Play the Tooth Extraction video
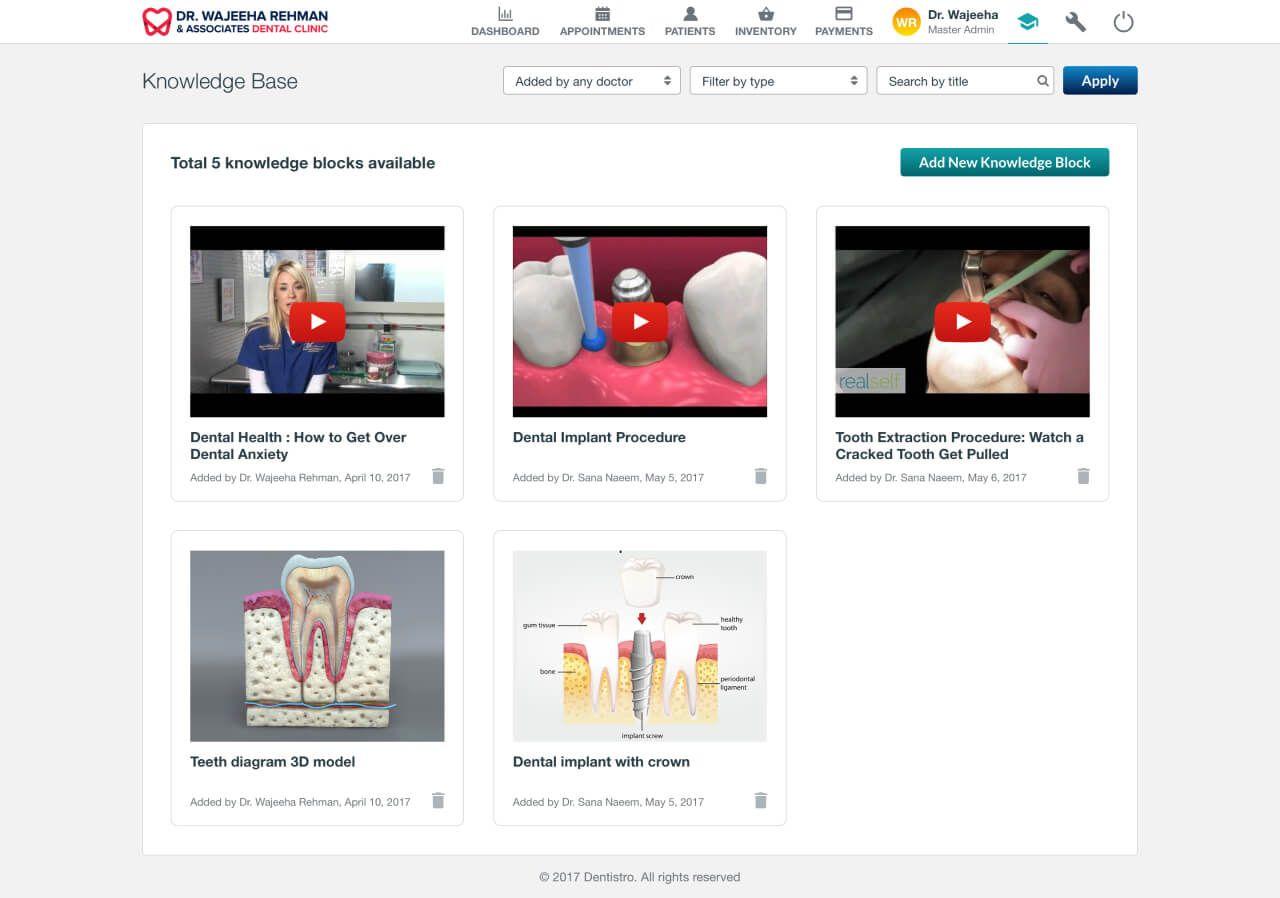The width and height of the screenshot is (1280, 898). tap(962, 322)
